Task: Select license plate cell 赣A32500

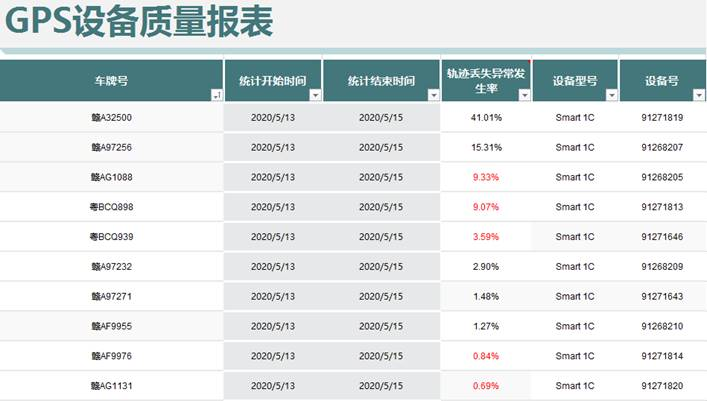Action: (111, 118)
